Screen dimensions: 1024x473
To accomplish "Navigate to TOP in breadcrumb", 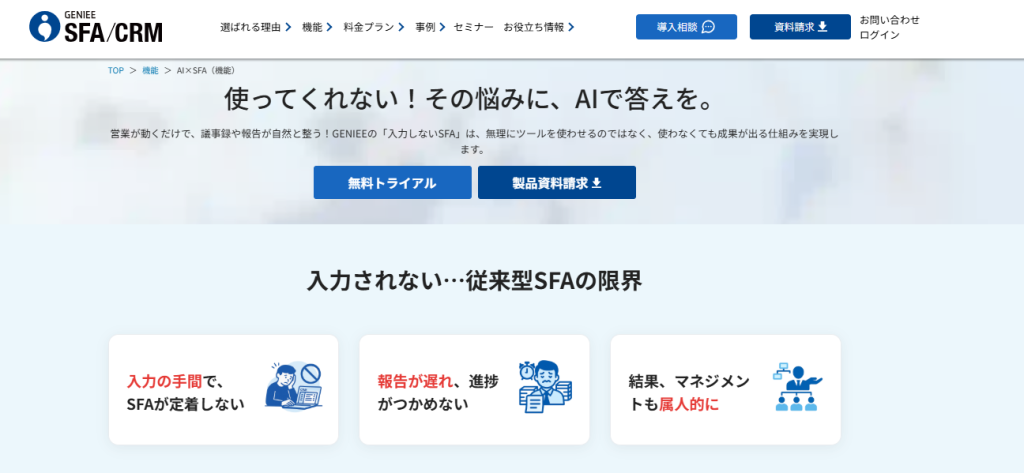I will pyautogui.click(x=116, y=71).
